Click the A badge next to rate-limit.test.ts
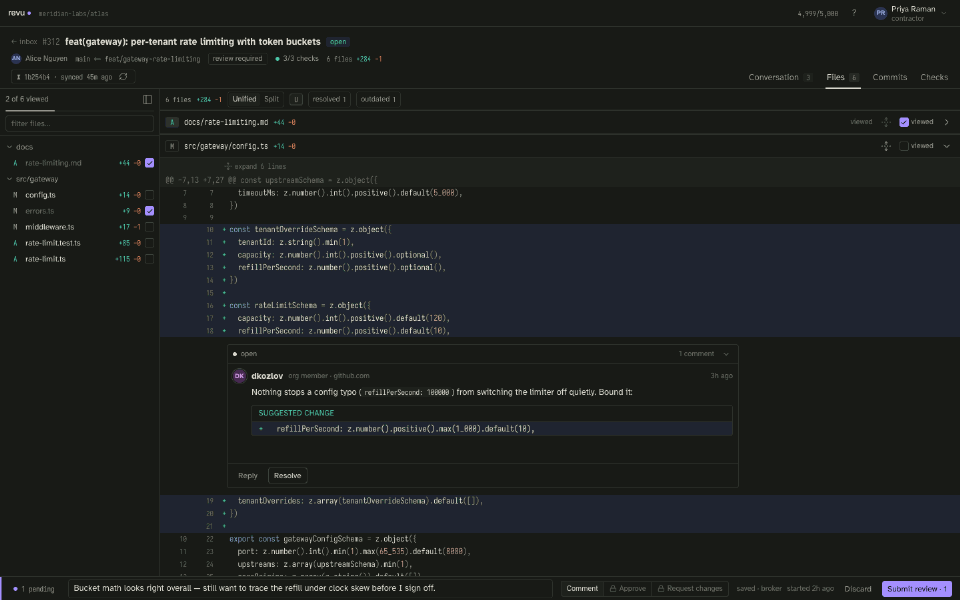 [x=15, y=243]
